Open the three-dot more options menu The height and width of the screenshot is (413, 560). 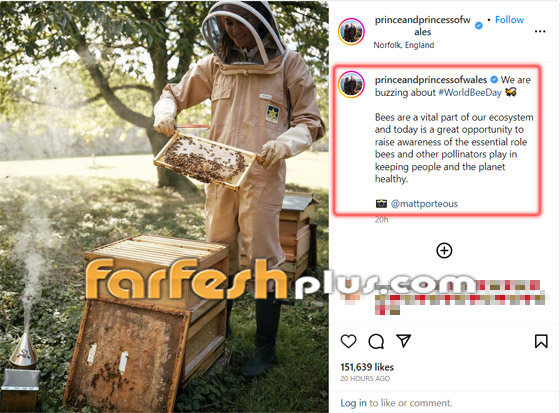pyautogui.click(x=540, y=31)
